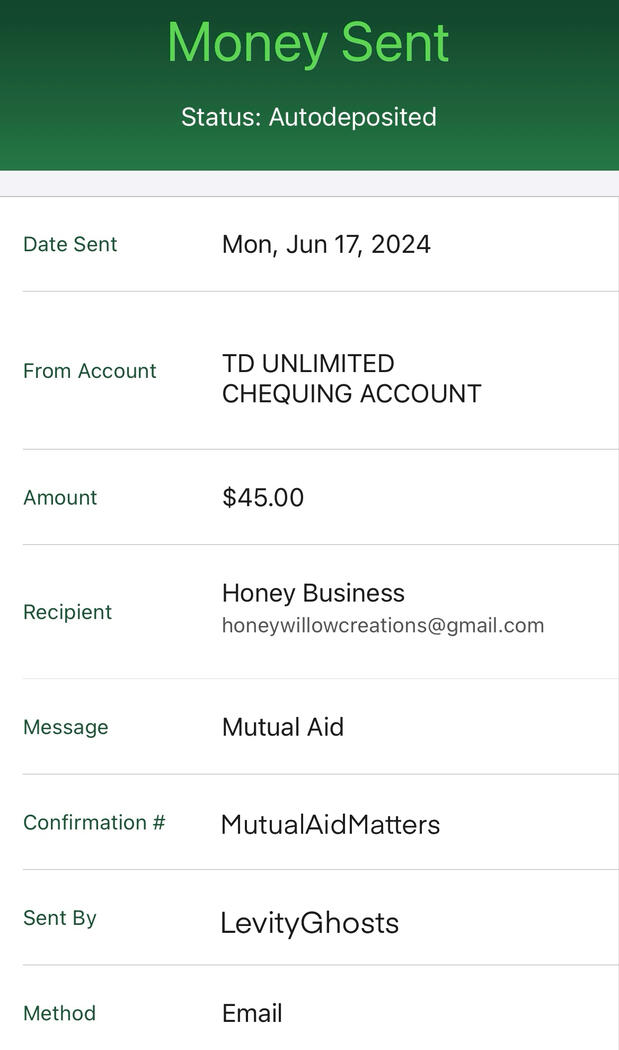Select the Sent By label
619x1050 pixels.
[x=60, y=918]
